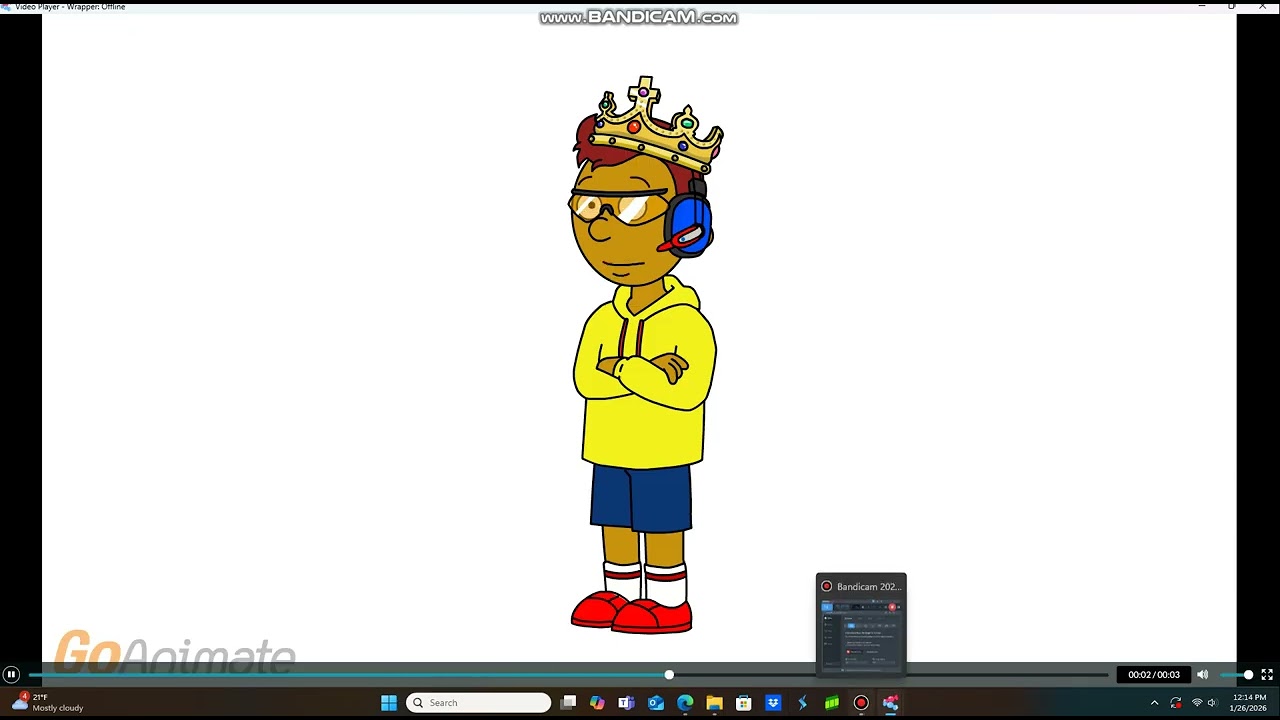The image size is (1280, 720).
Task: Open the Windows Start menu
Action: tap(389, 703)
